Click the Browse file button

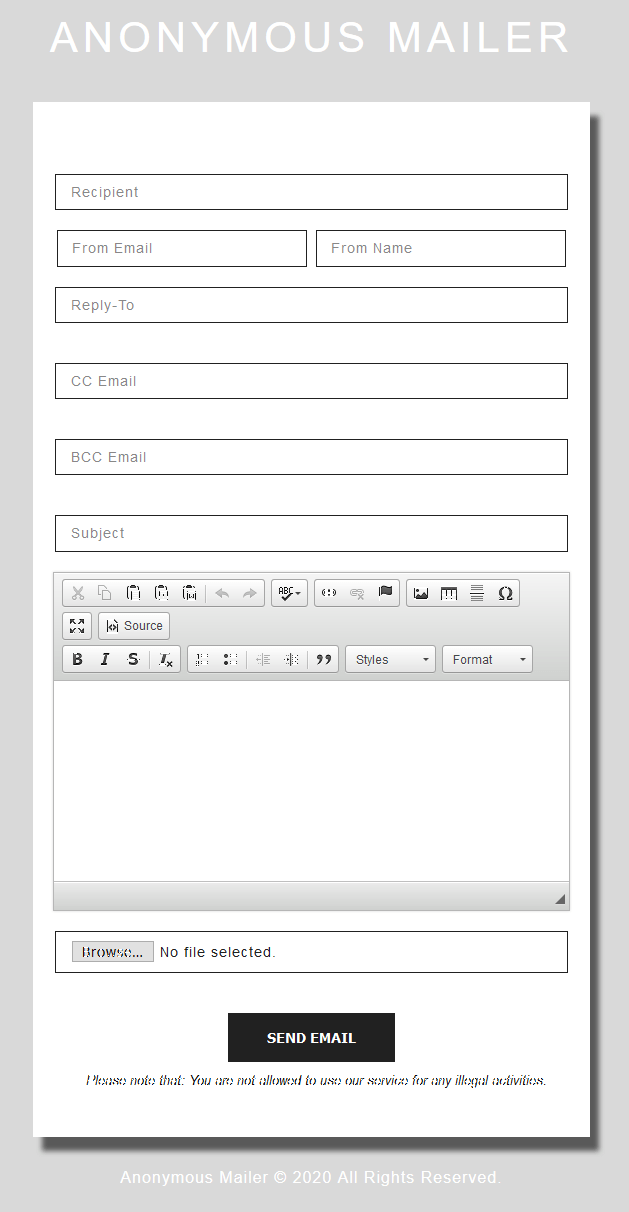click(113, 952)
